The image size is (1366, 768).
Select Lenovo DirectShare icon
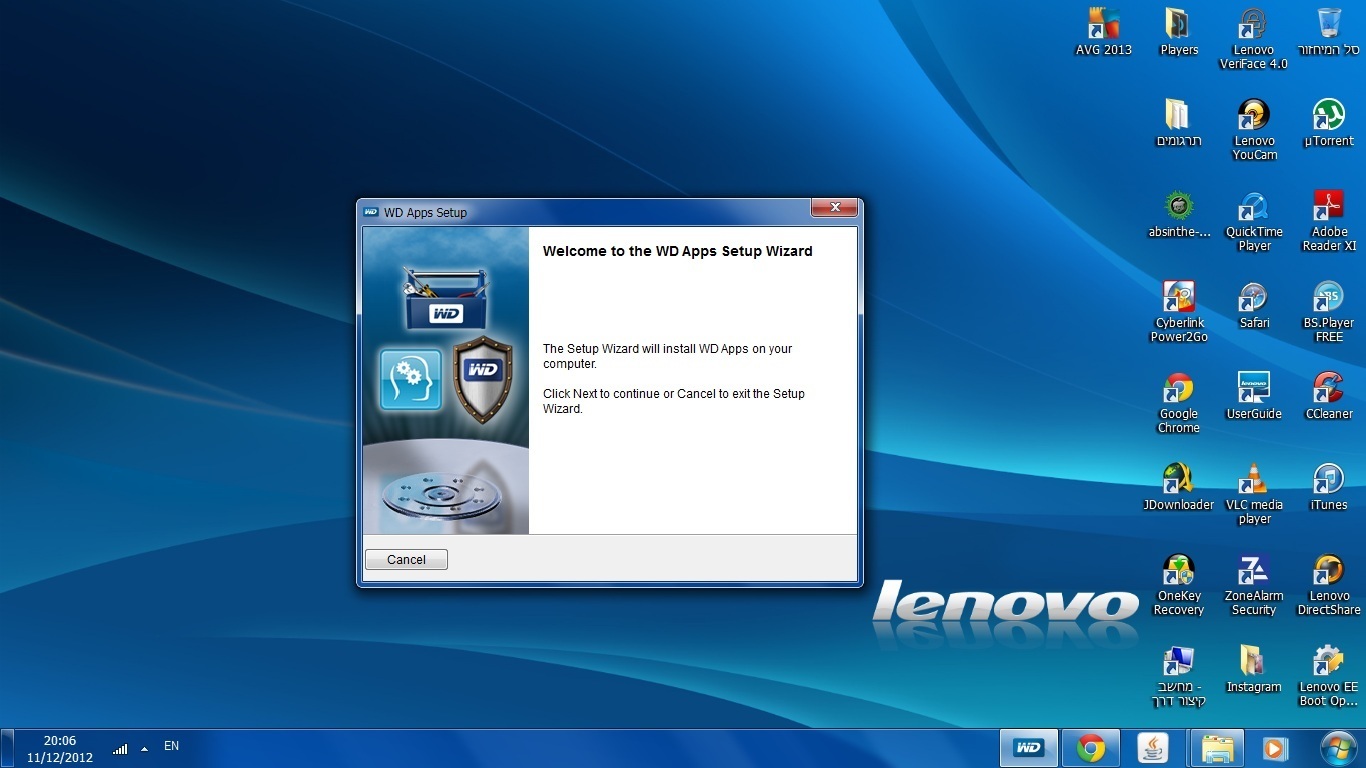click(1329, 585)
